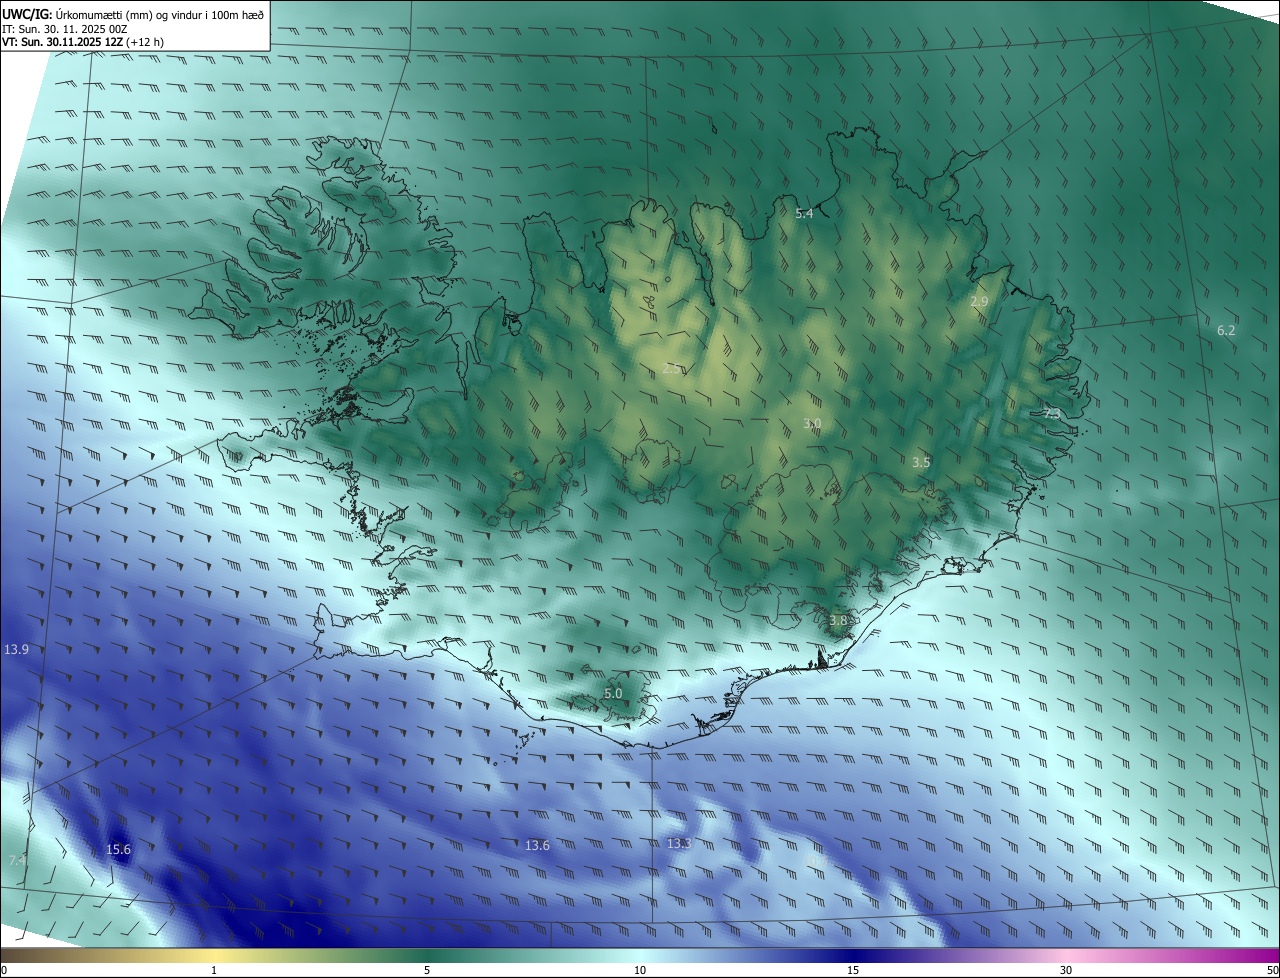Screen dimensions: 1280x978
Task: Click the 2.9 value in the northeast
Action: [979, 301]
